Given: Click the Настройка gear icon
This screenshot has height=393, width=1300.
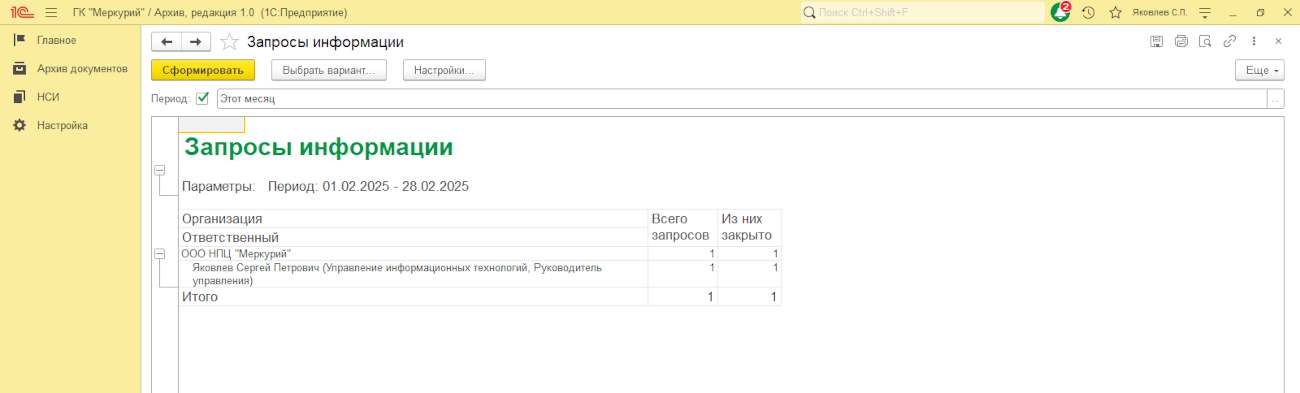Looking at the screenshot, I should click(x=19, y=125).
